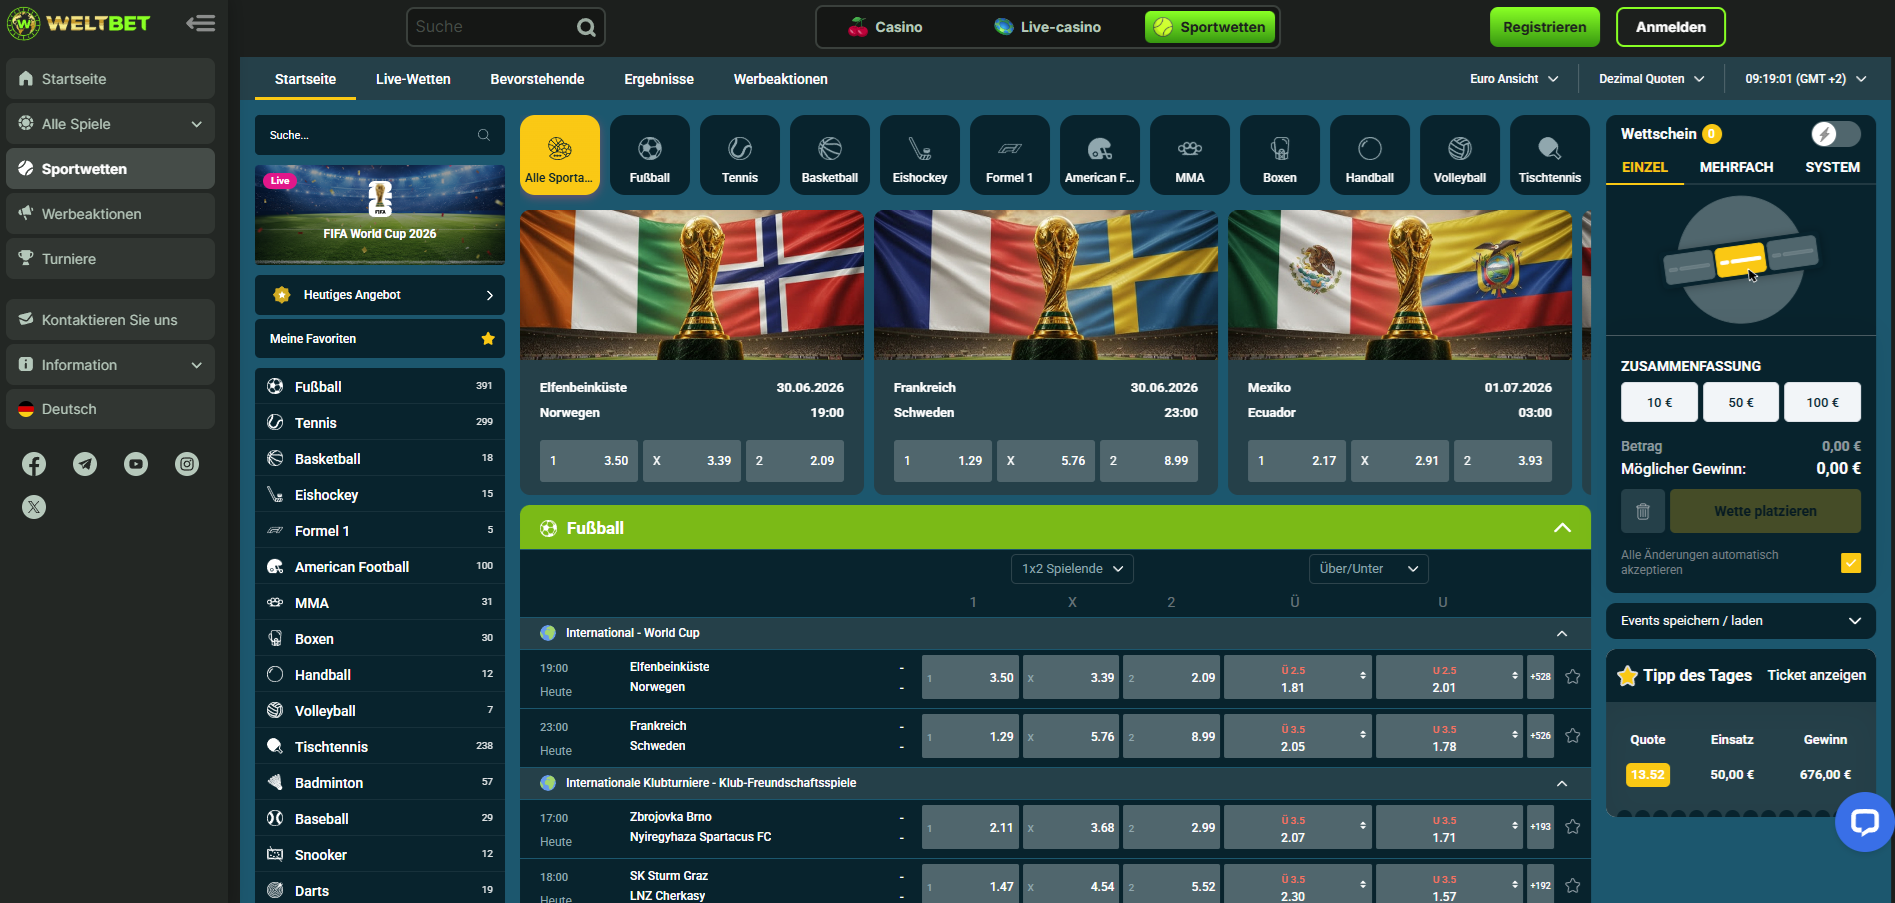1895x903 pixels.
Task: Open the Mexiko vs Ecuador match card image
Action: [x=1400, y=285]
